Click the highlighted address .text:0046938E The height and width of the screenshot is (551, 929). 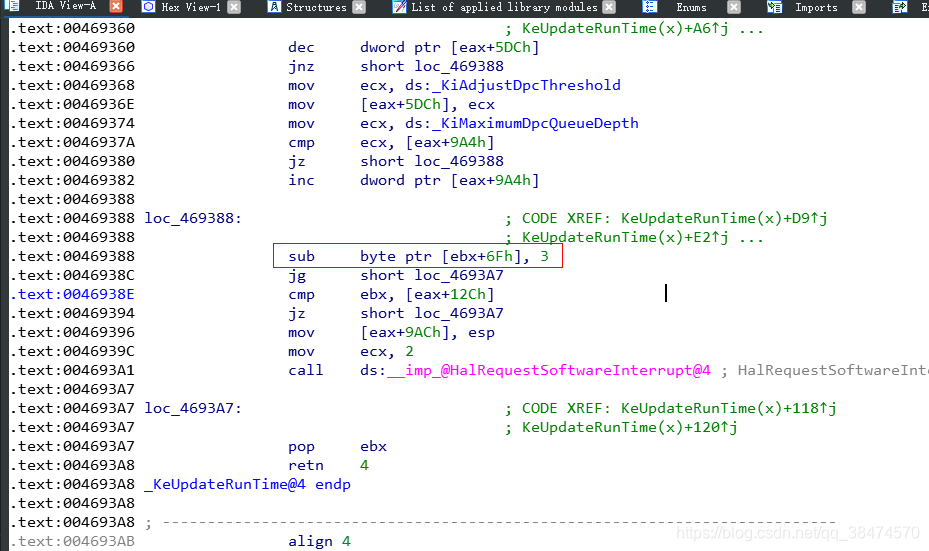pos(72,294)
